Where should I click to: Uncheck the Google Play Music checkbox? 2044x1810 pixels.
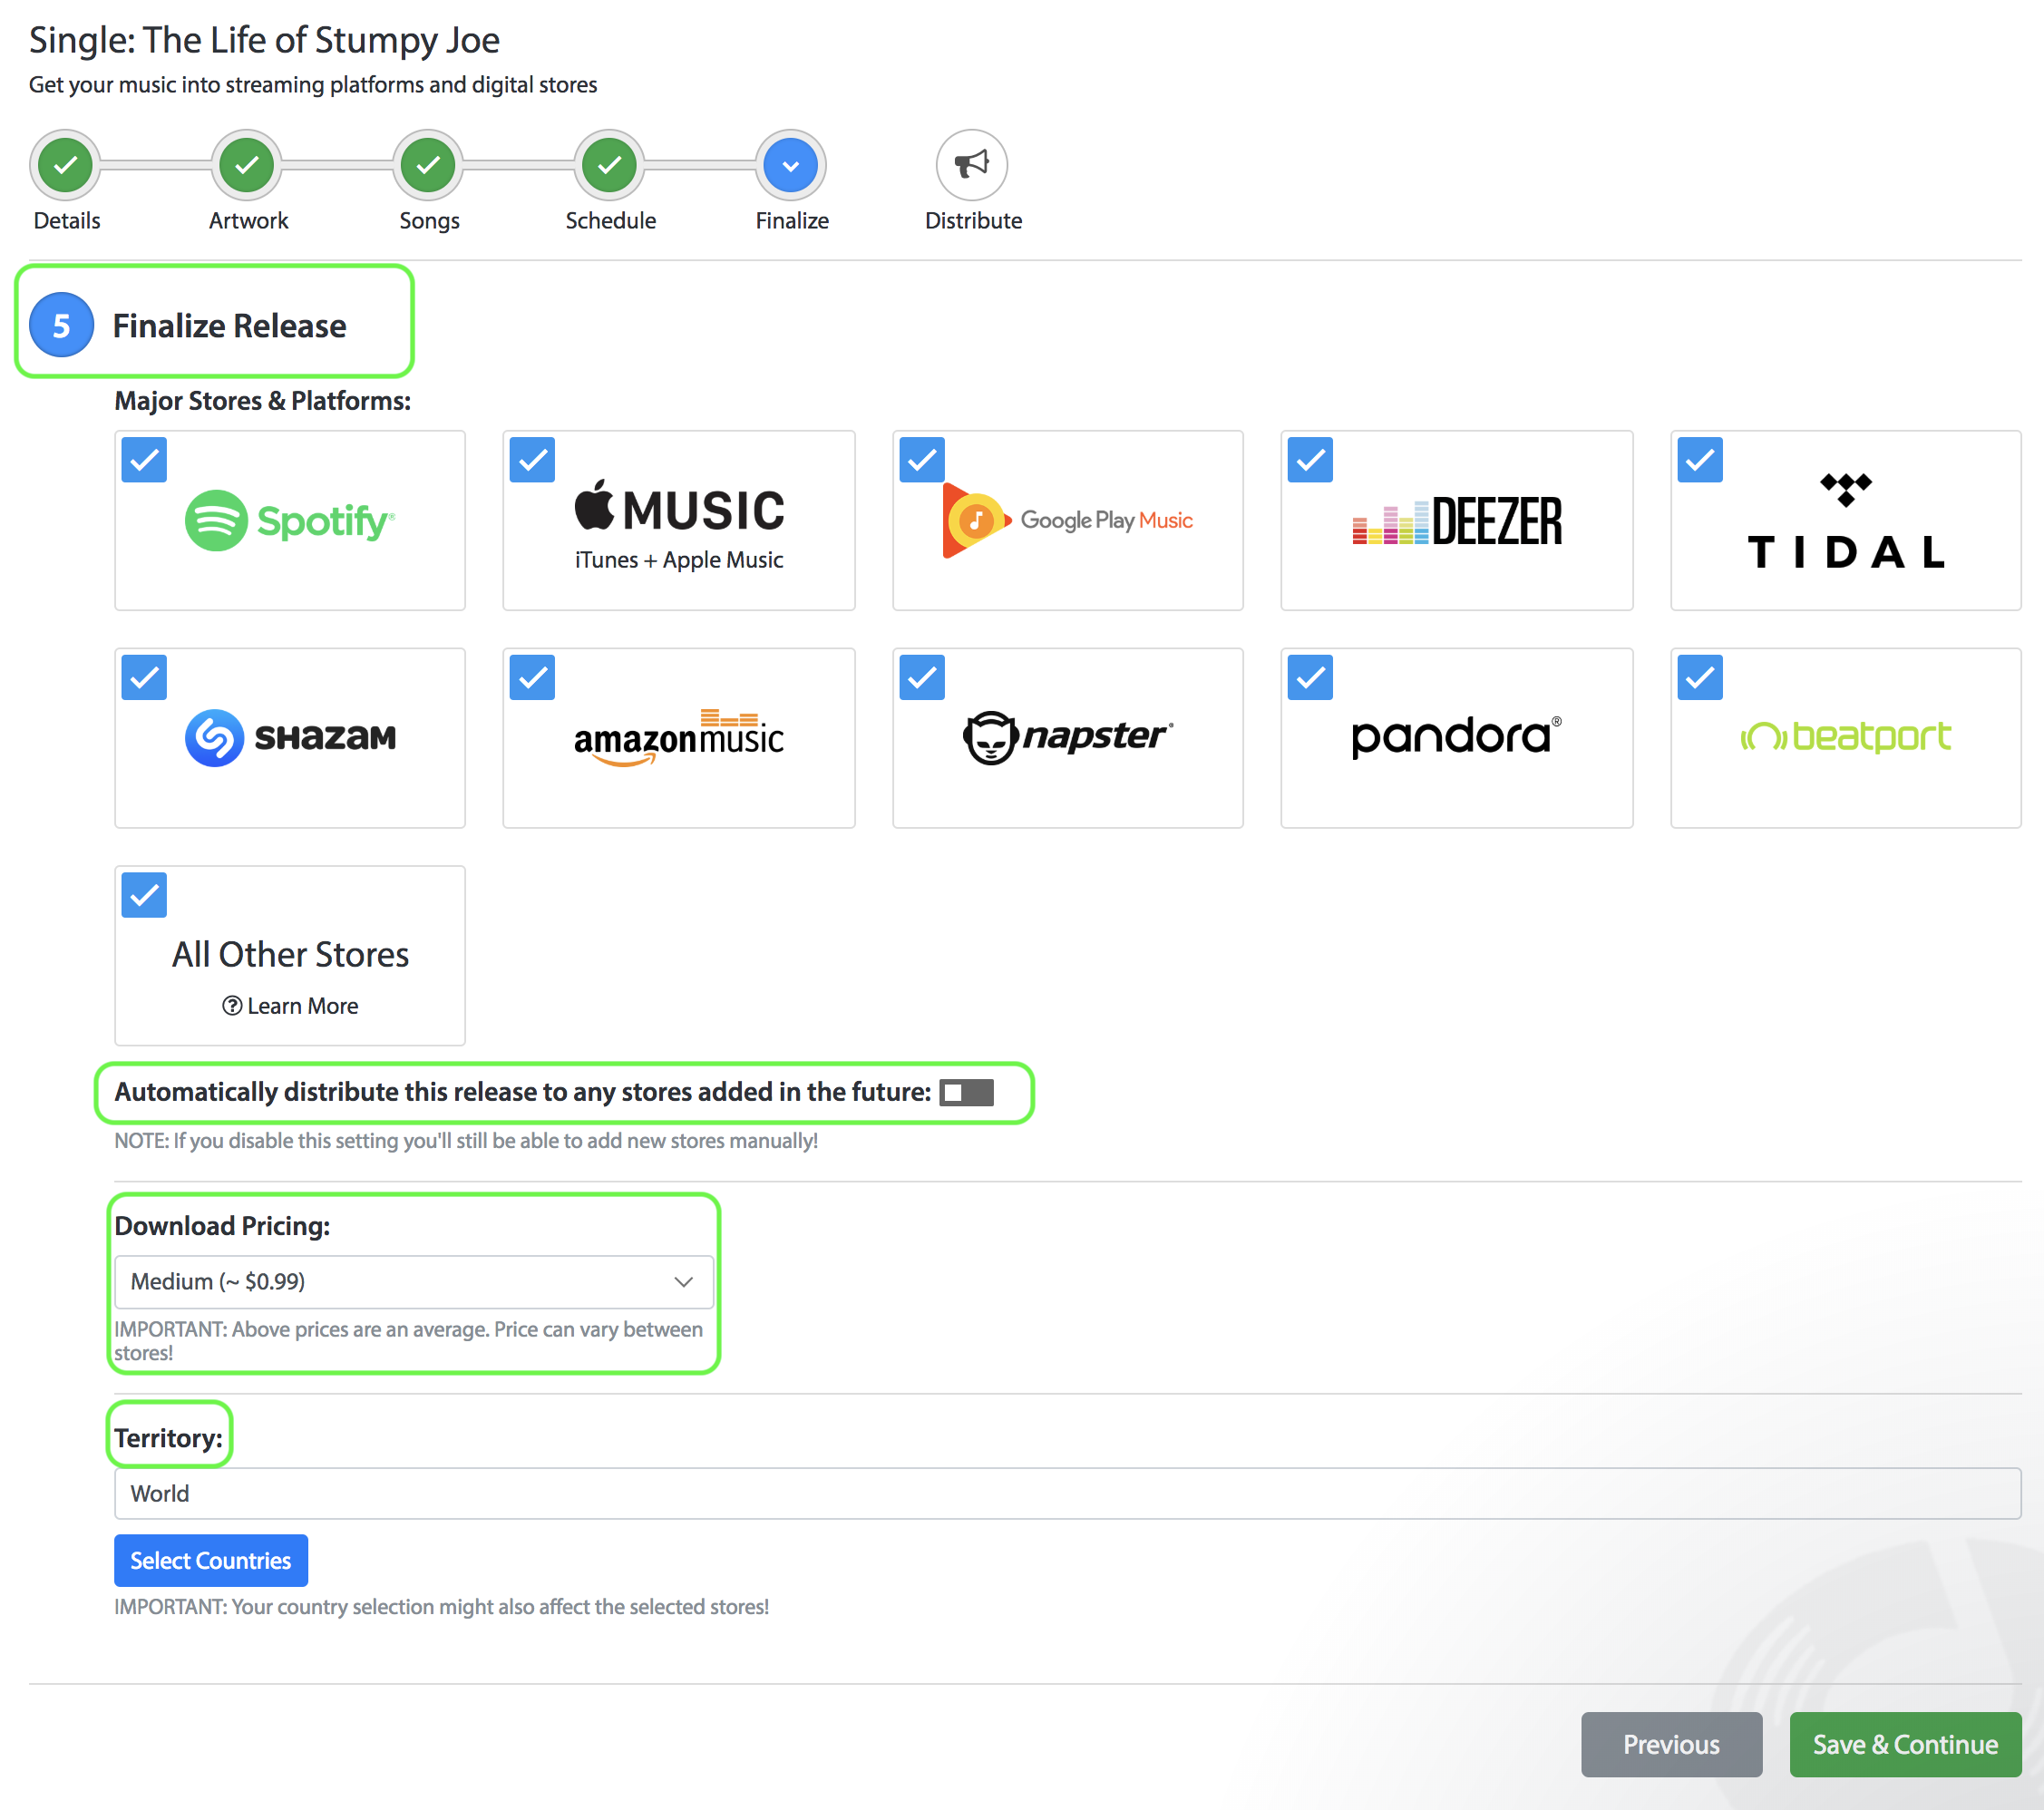coord(922,460)
